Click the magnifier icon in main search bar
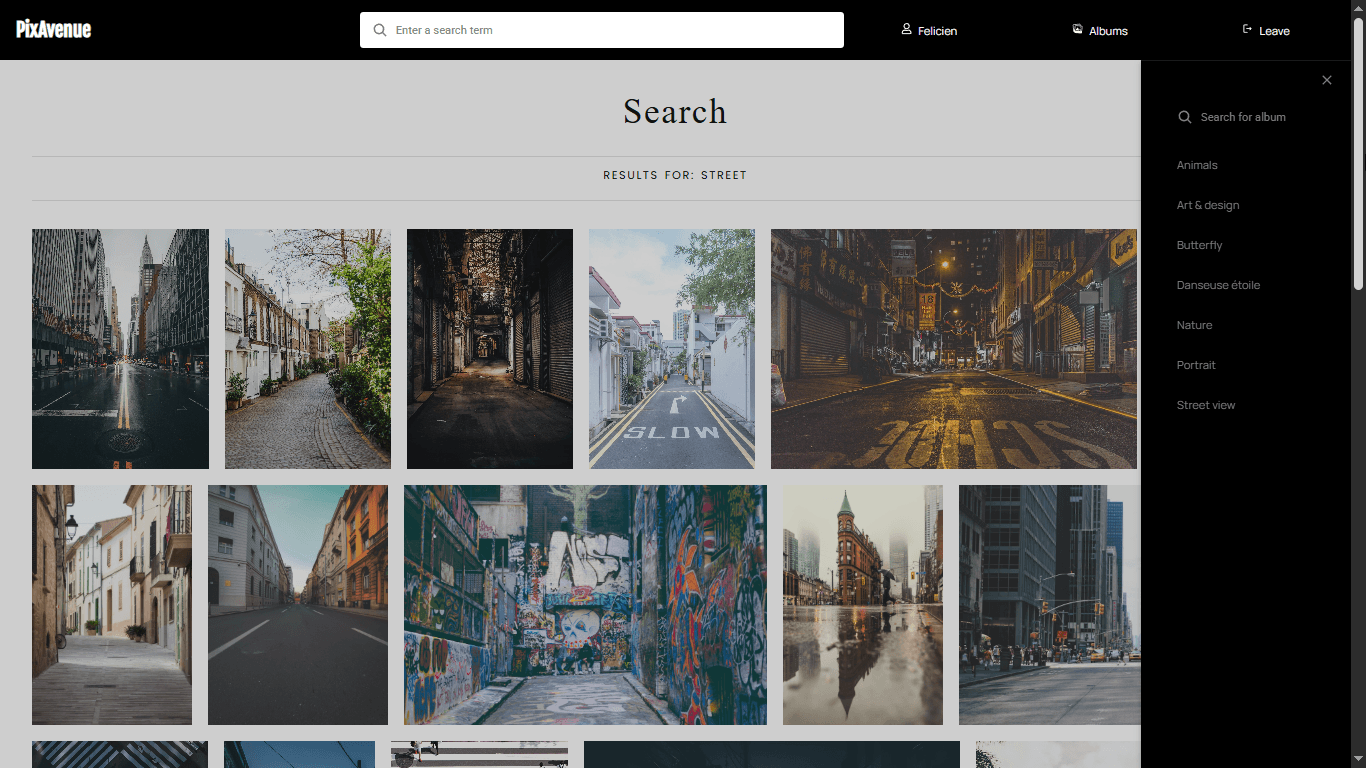Screen dimensions: 1366x768 tap(380, 30)
